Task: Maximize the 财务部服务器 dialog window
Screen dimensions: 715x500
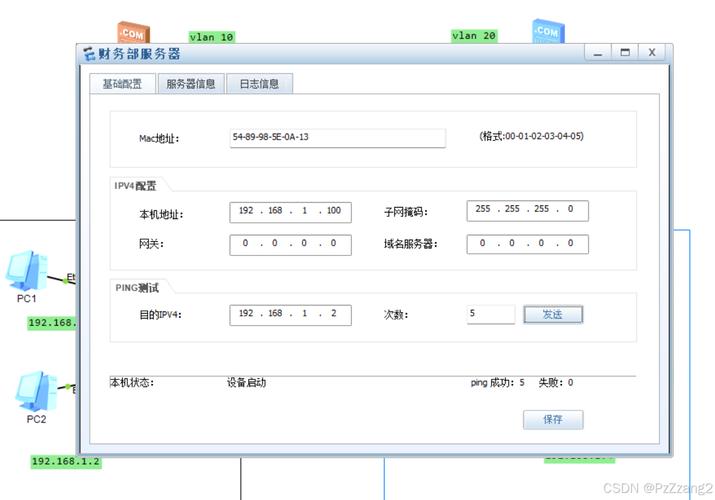Action: coord(625,52)
